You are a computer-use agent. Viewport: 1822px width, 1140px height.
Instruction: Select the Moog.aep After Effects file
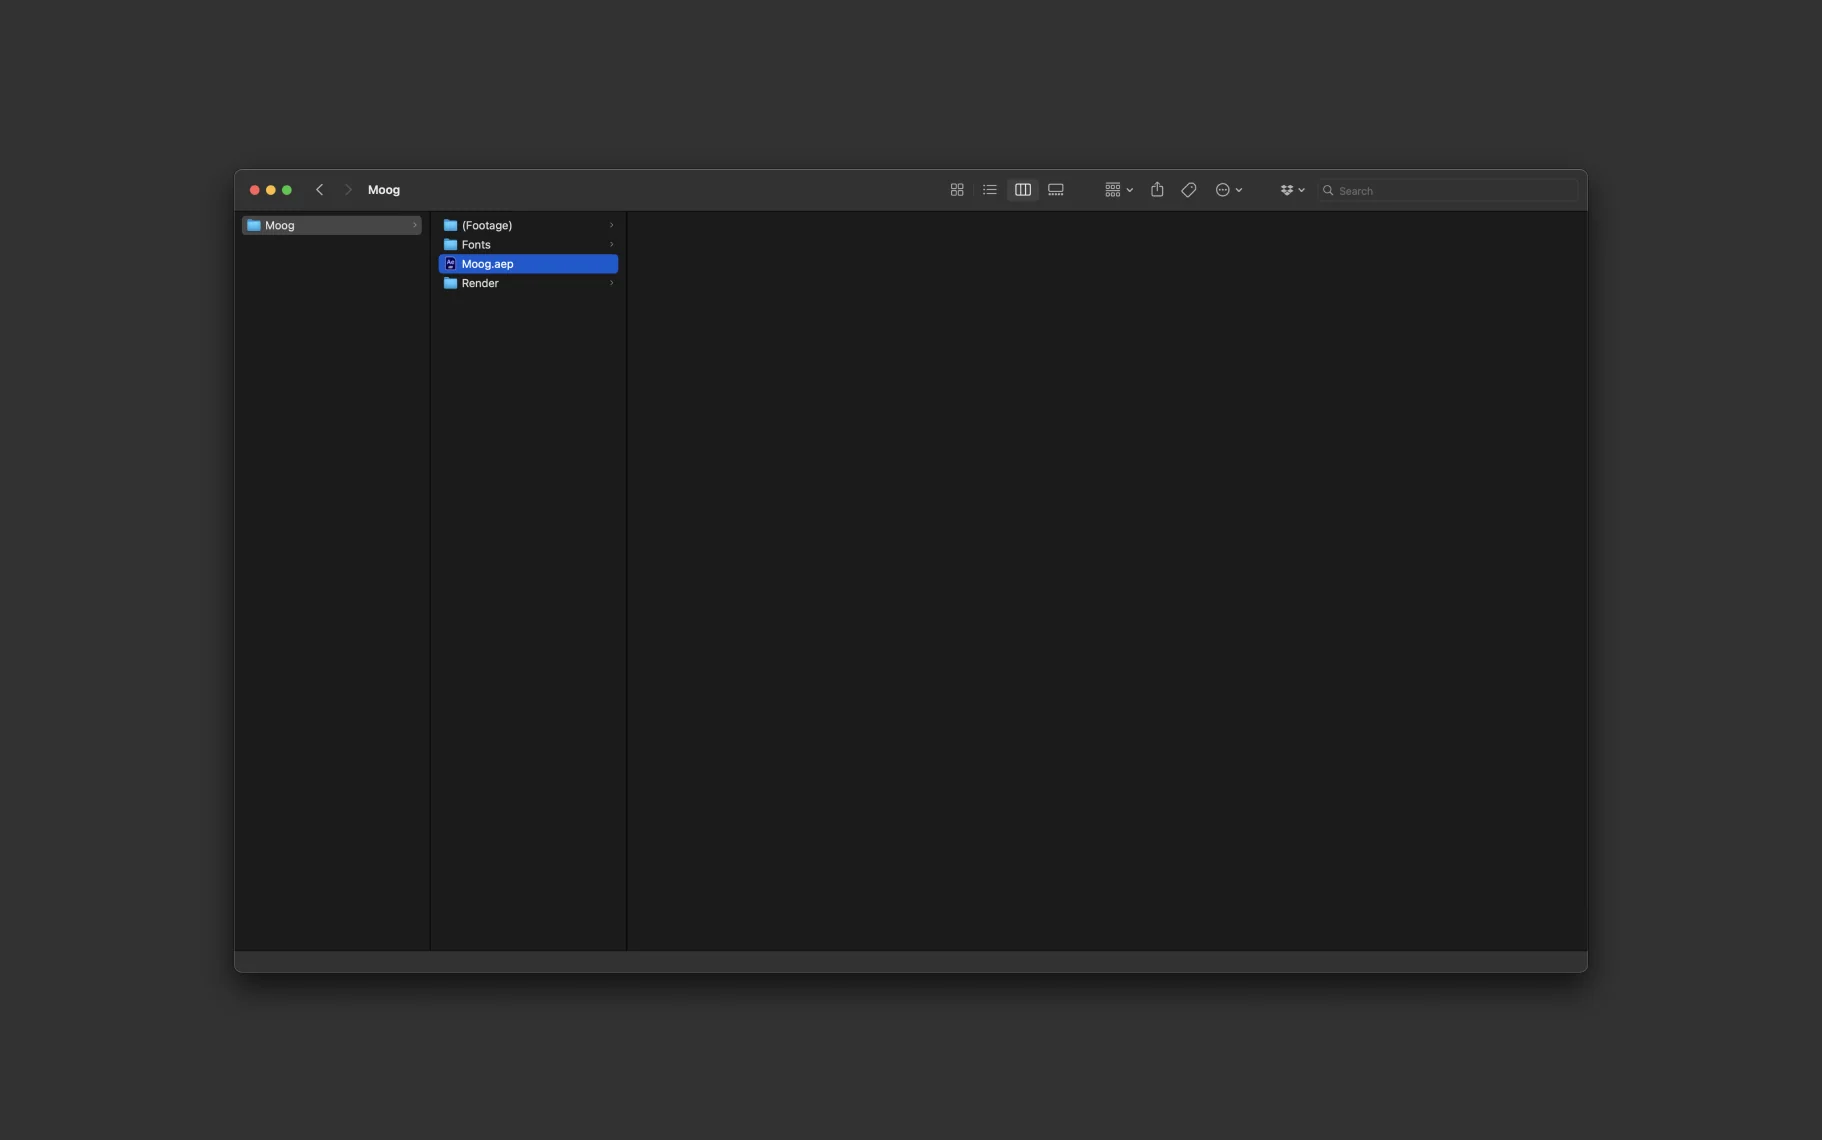(487, 263)
